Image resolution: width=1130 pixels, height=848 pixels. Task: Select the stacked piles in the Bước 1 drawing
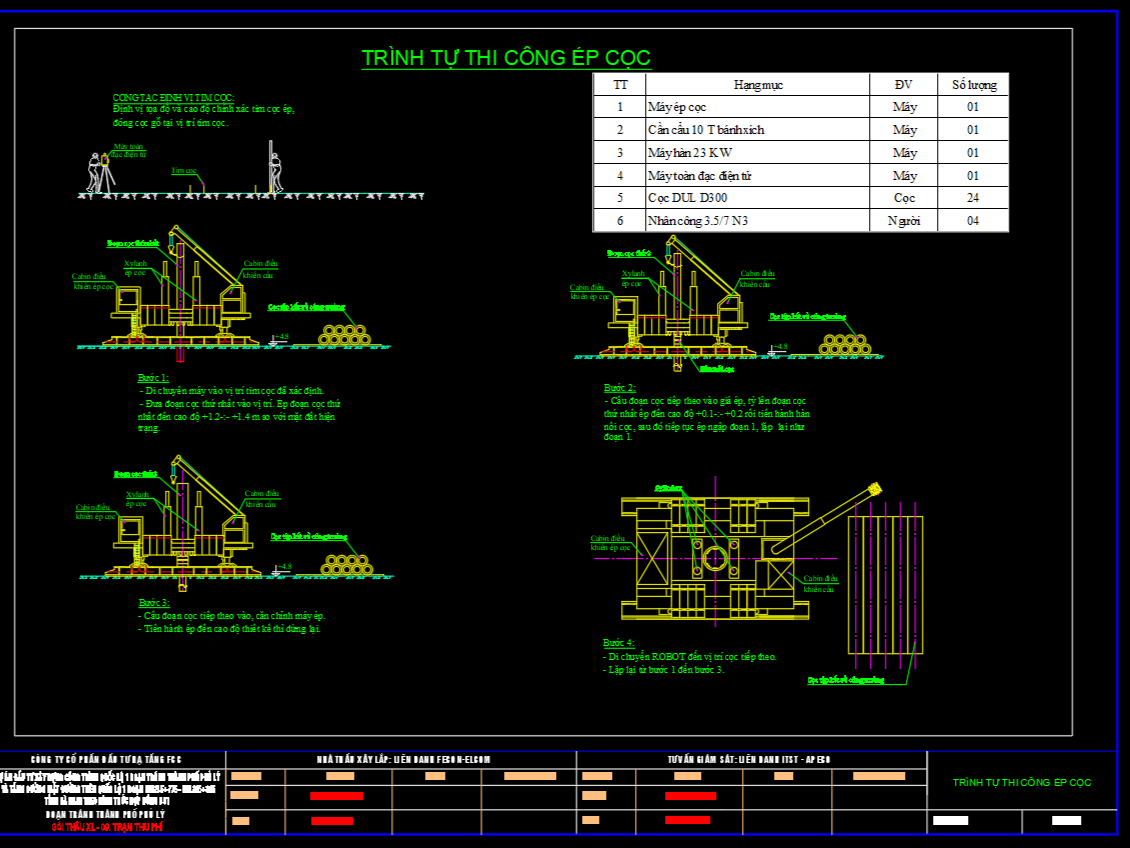(x=344, y=335)
